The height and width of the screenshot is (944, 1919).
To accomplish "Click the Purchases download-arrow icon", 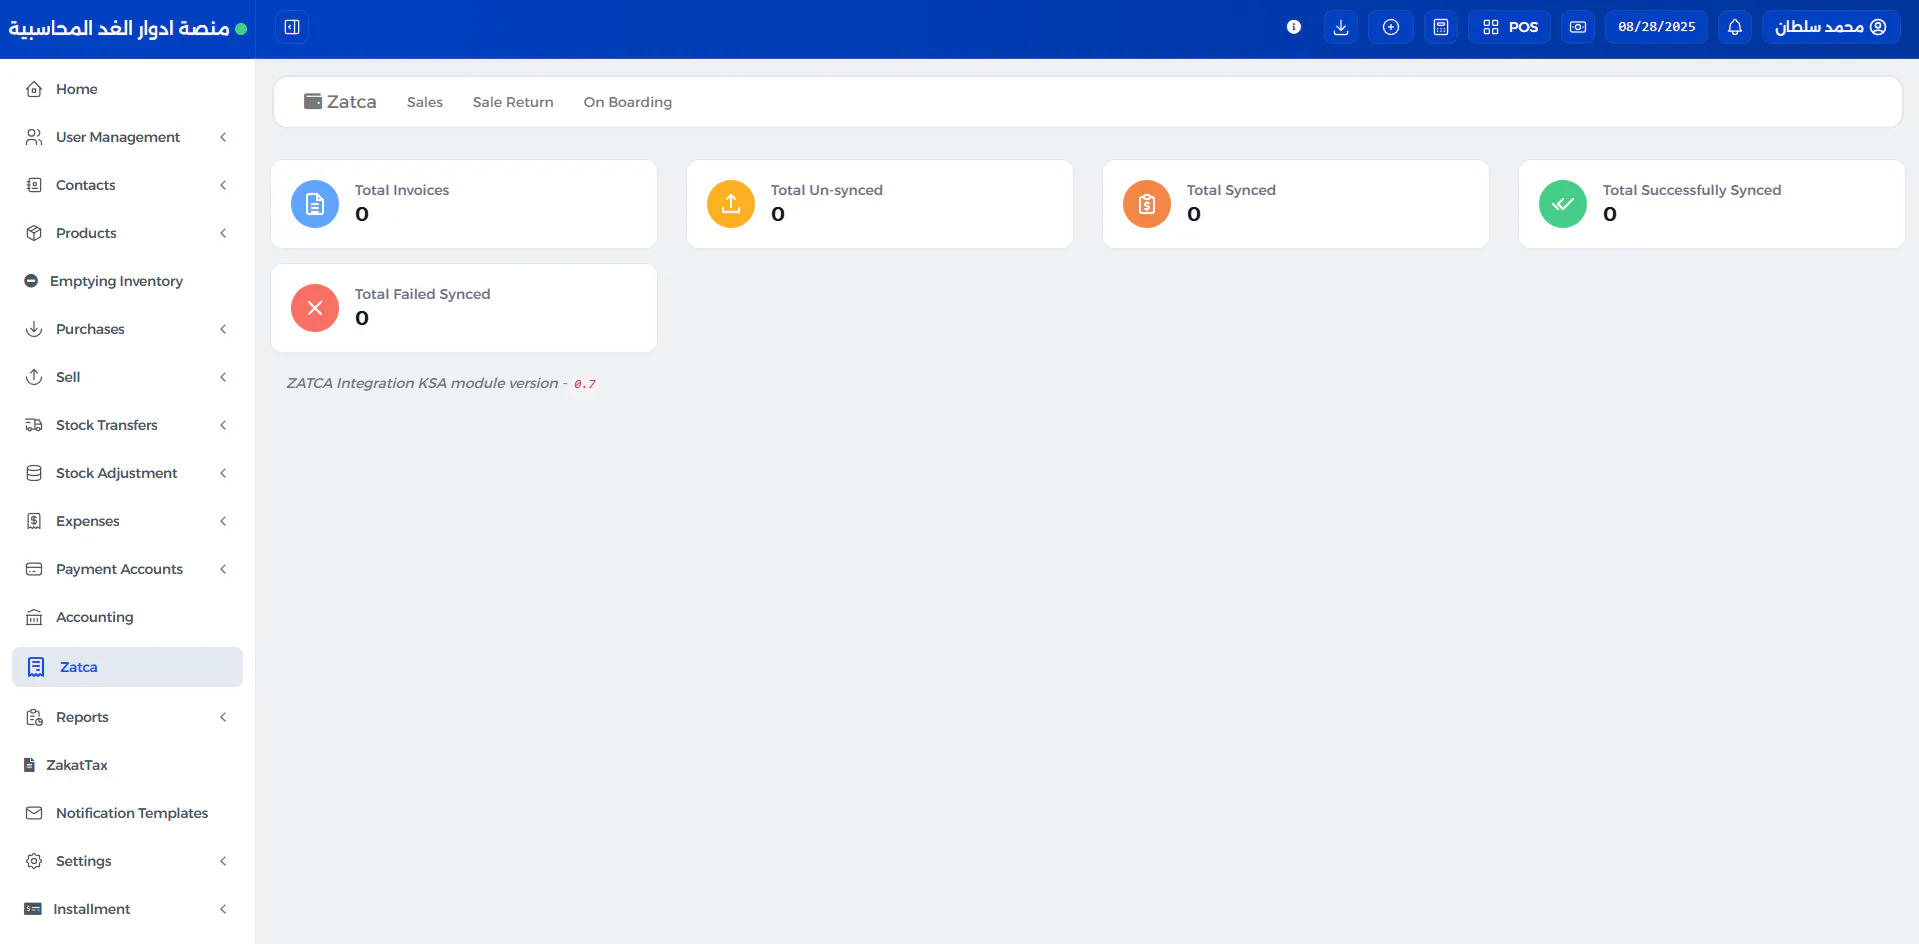I will tap(34, 329).
